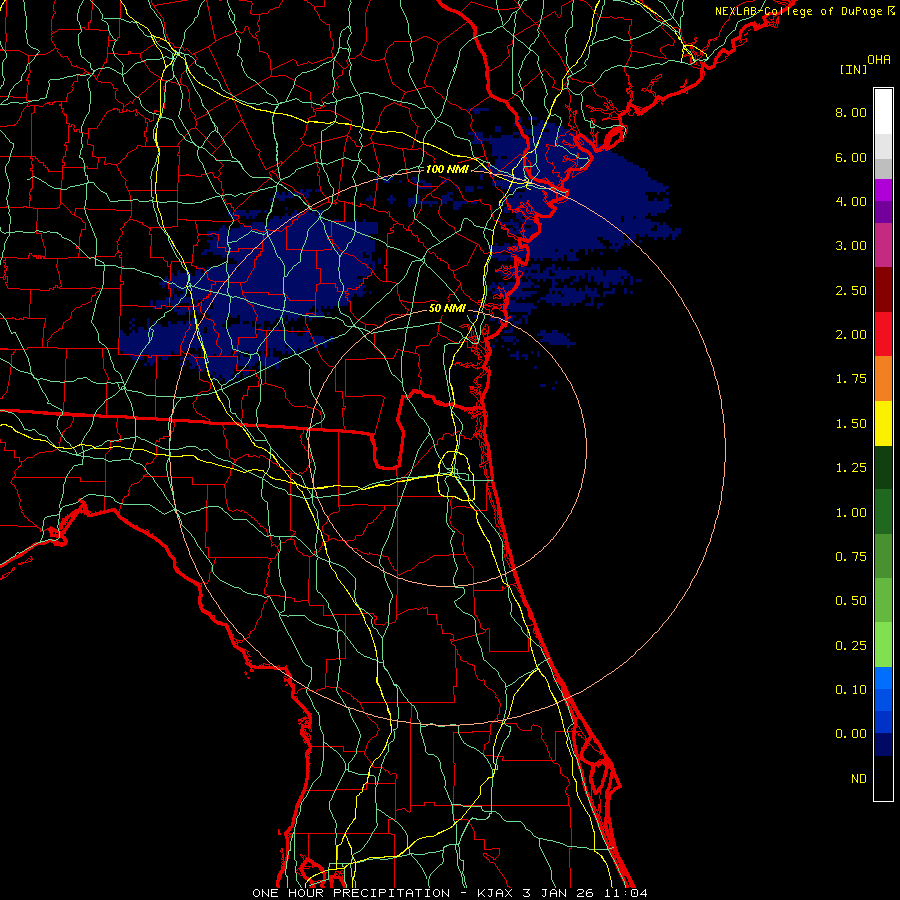Click the 6.00 legend value
The height and width of the screenshot is (900, 900).
(x=851, y=157)
